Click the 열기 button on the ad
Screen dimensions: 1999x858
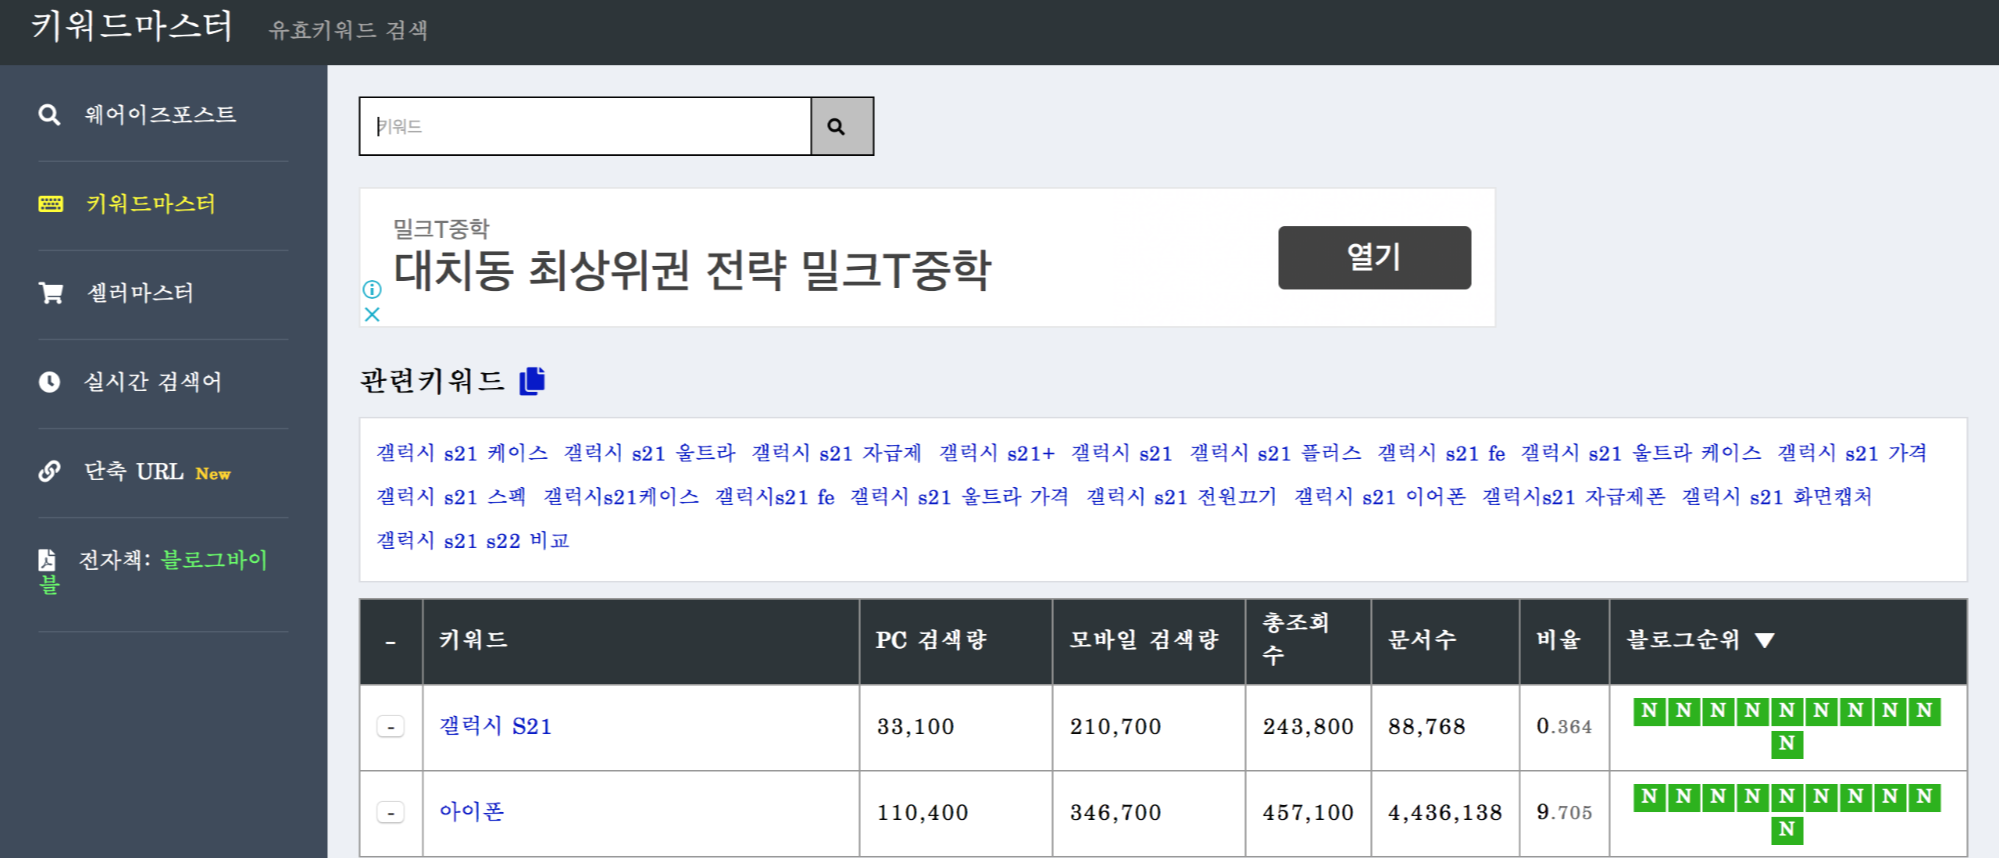tap(1374, 258)
